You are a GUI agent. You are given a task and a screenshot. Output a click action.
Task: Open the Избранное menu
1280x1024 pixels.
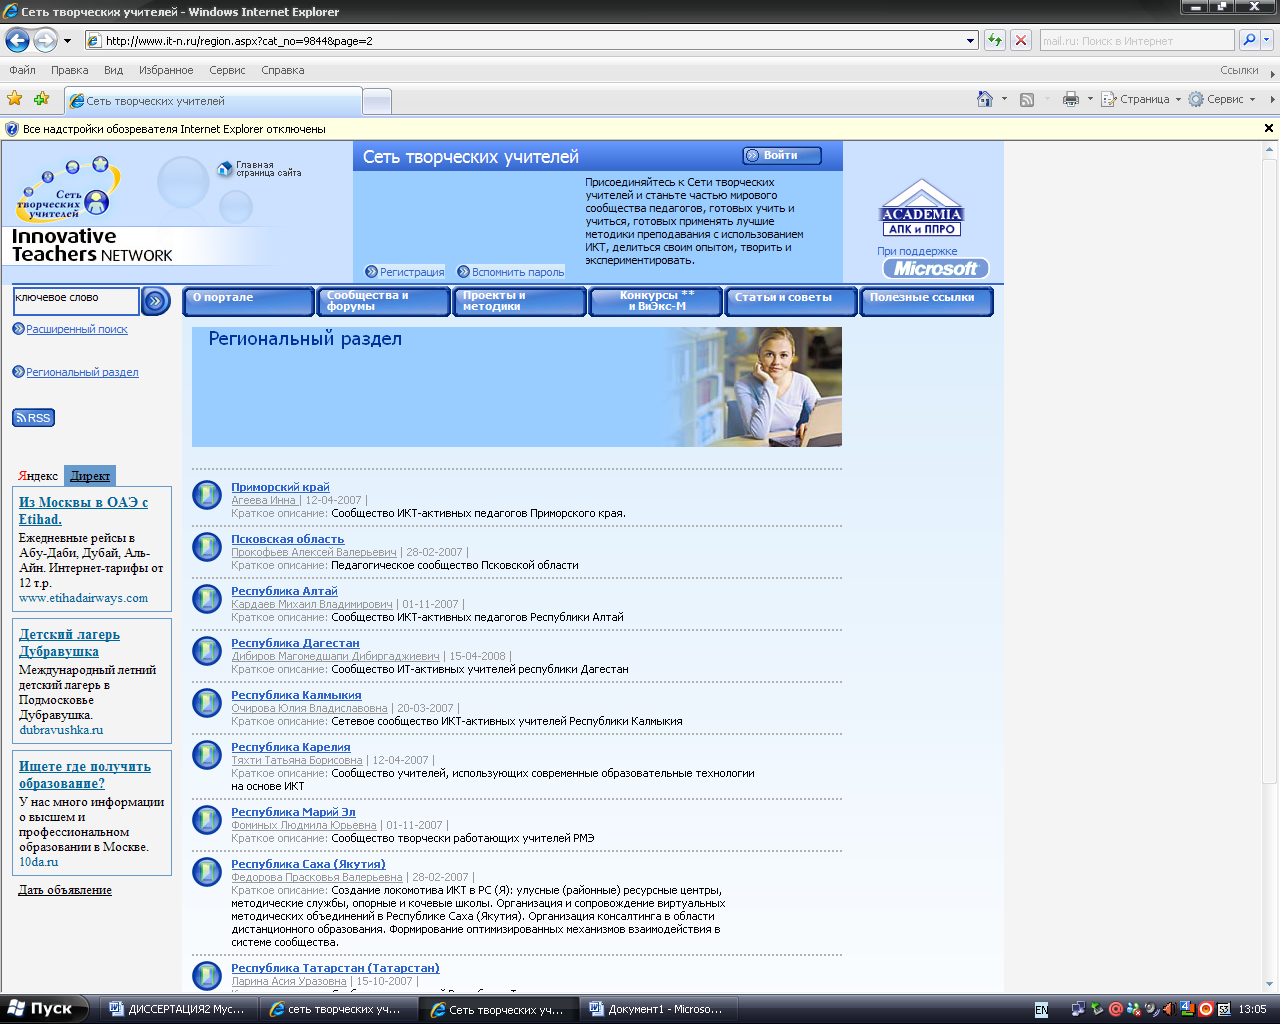coord(166,70)
